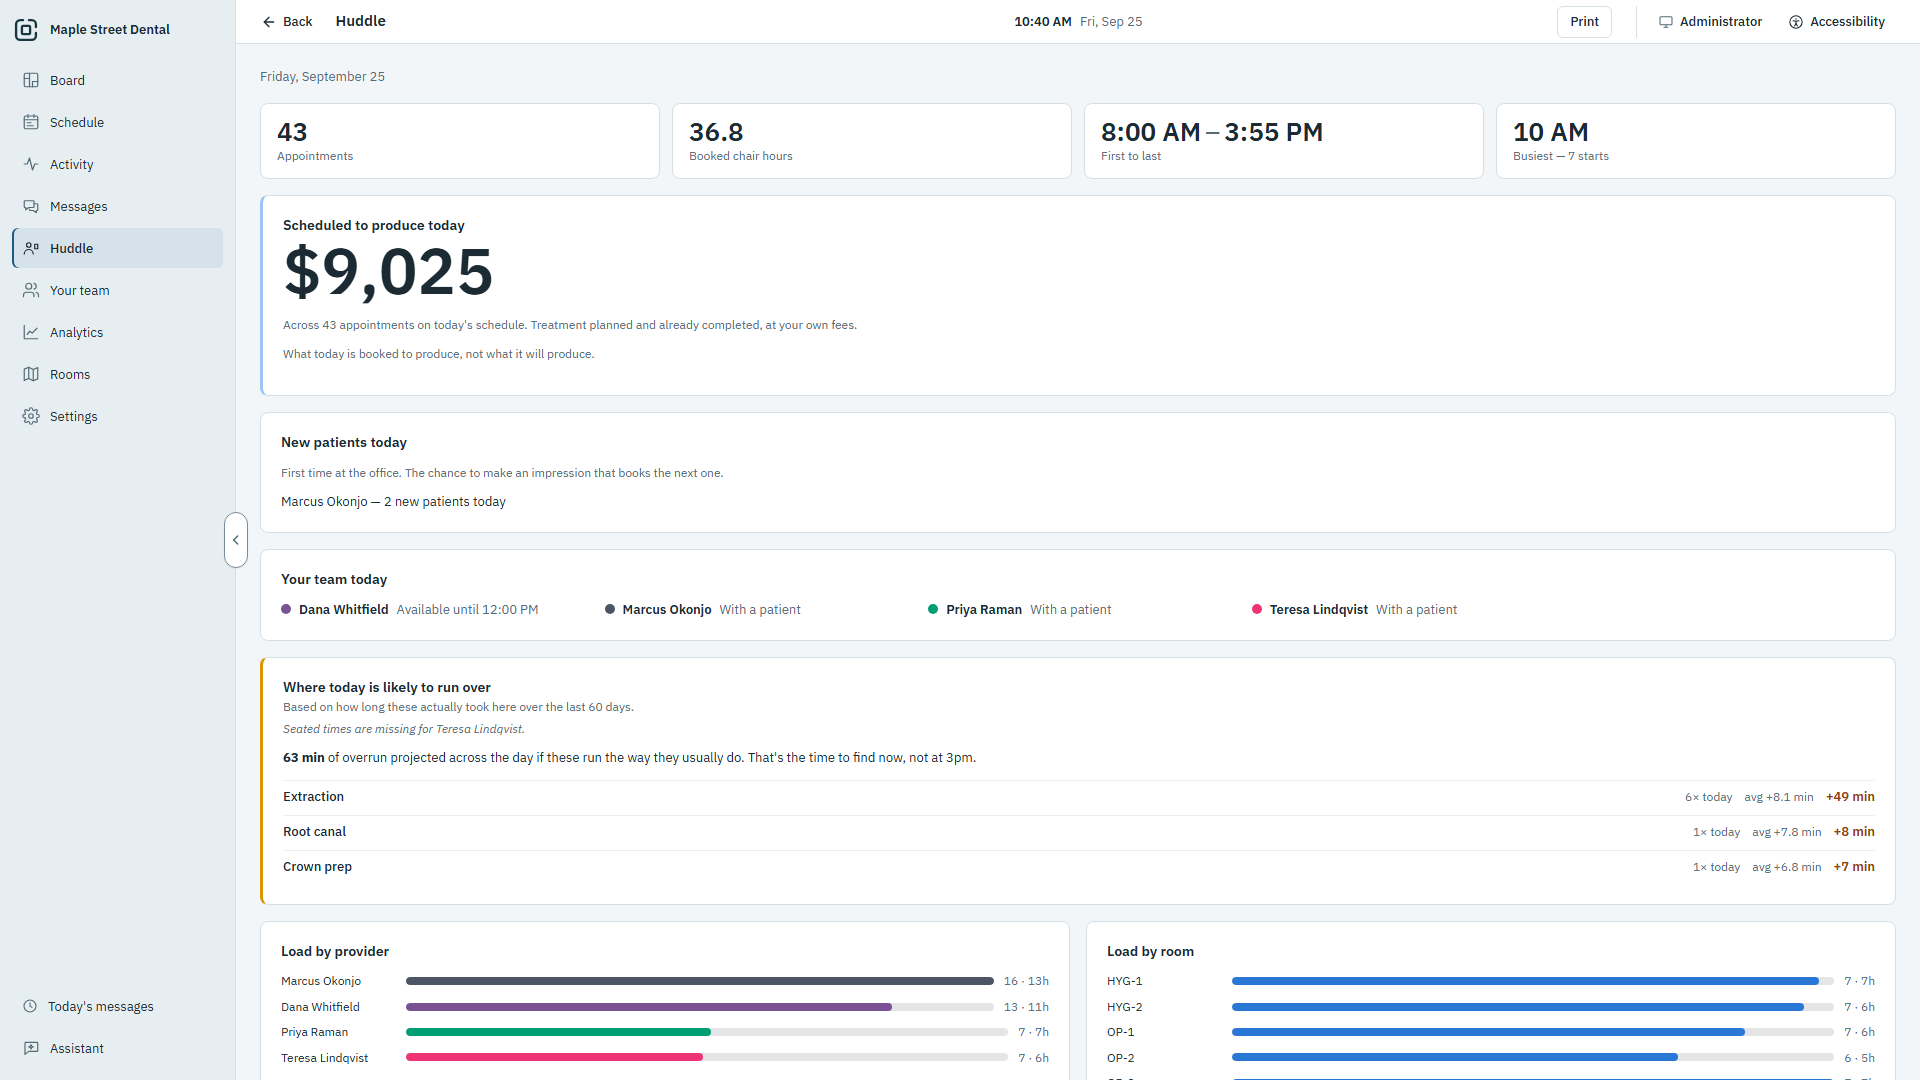The width and height of the screenshot is (1920, 1080).
Task: Select Your team menu item
Action: pos(118,290)
